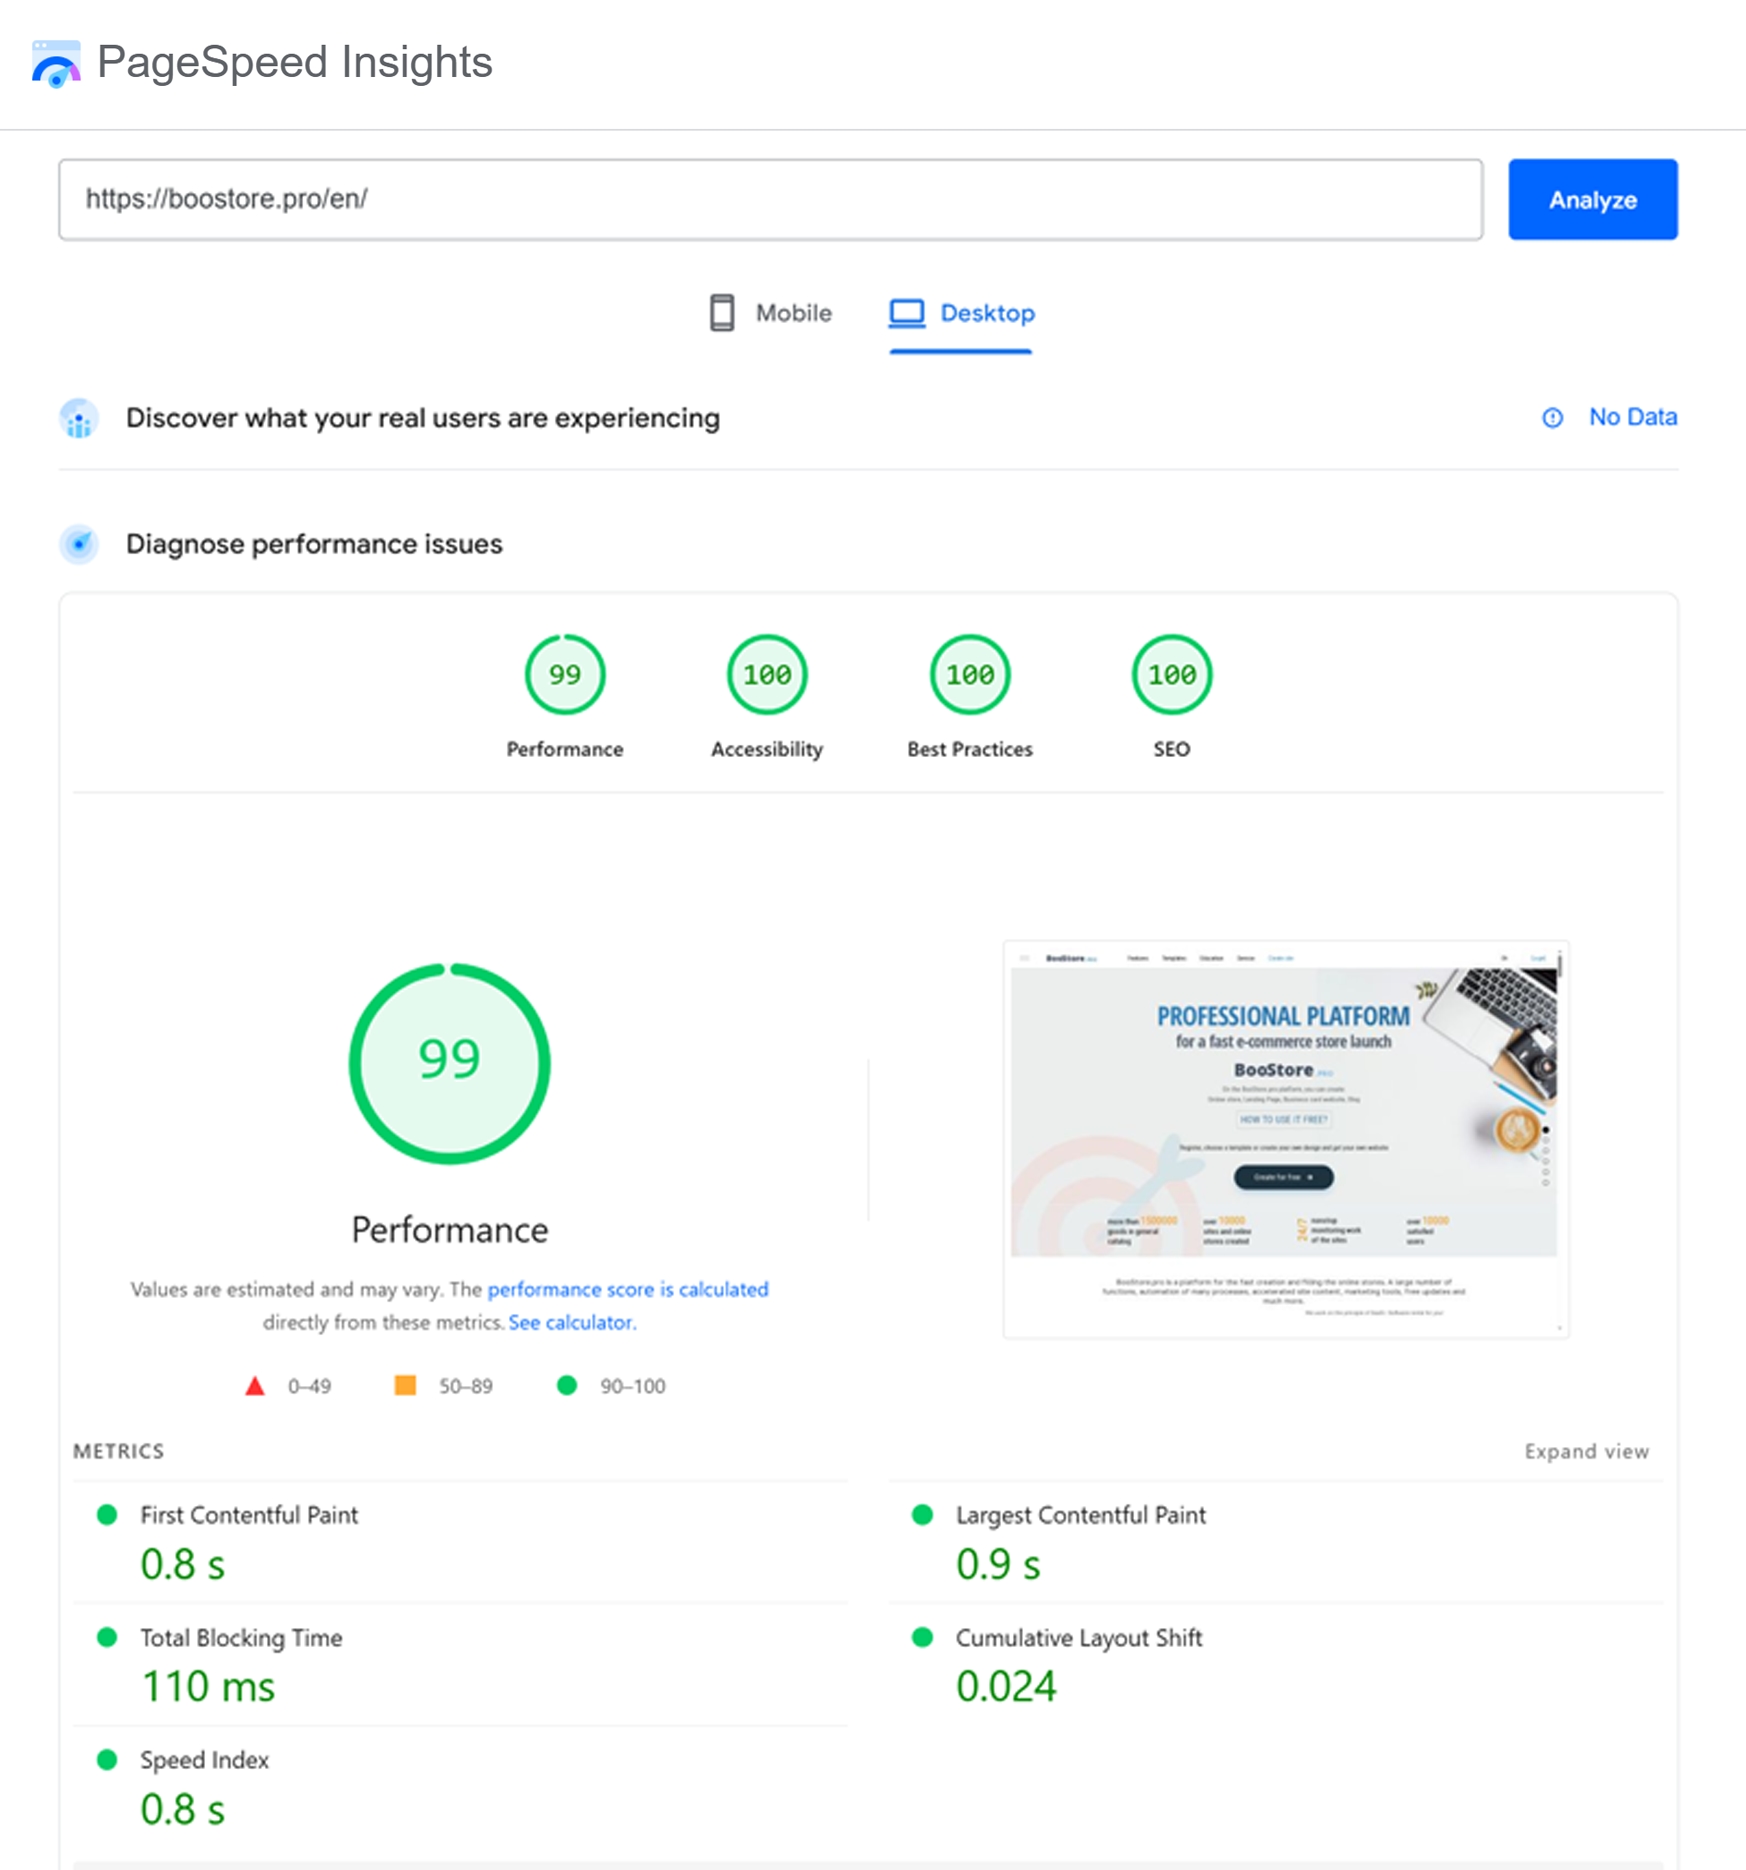
Task: Click the No Data link
Action: [1632, 417]
